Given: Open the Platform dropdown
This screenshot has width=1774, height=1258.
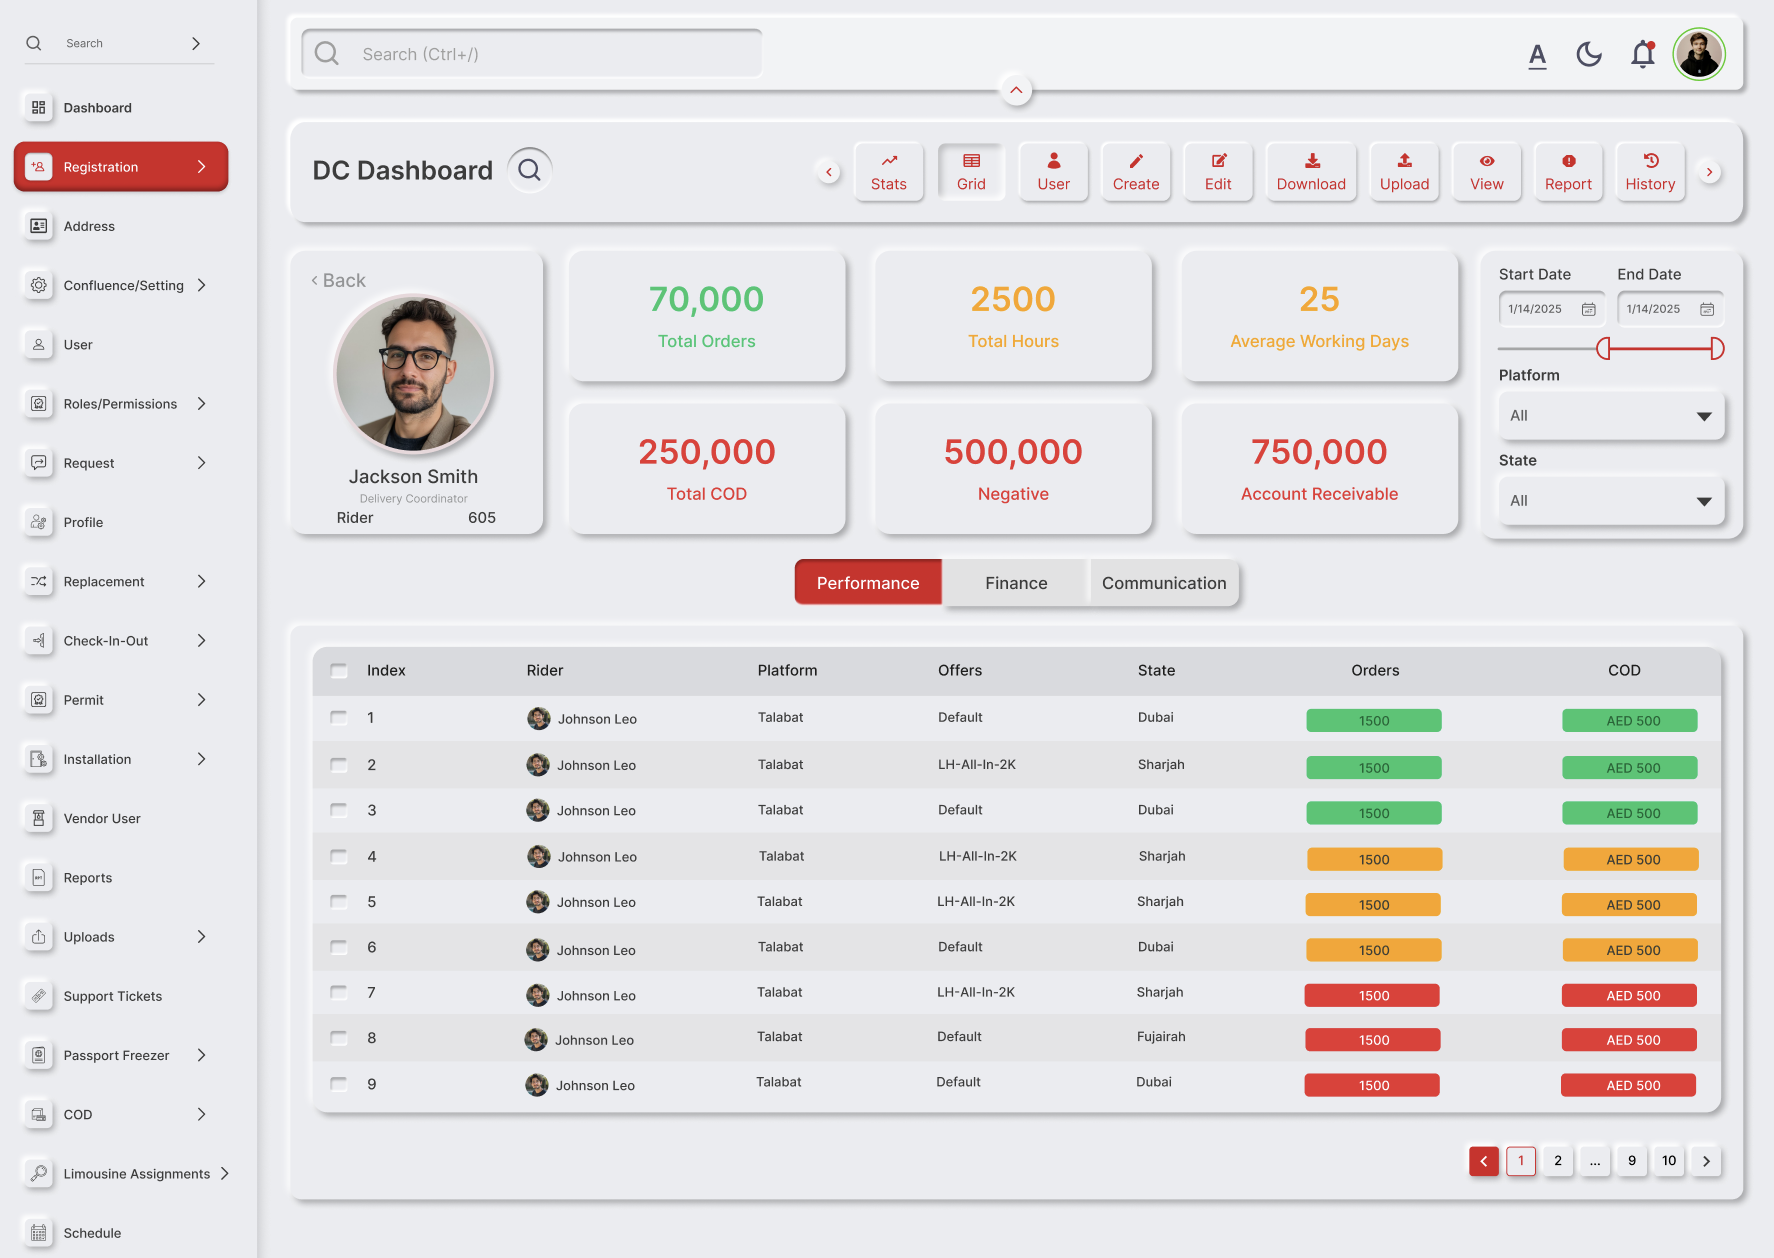Looking at the screenshot, I should (x=1610, y=416).
